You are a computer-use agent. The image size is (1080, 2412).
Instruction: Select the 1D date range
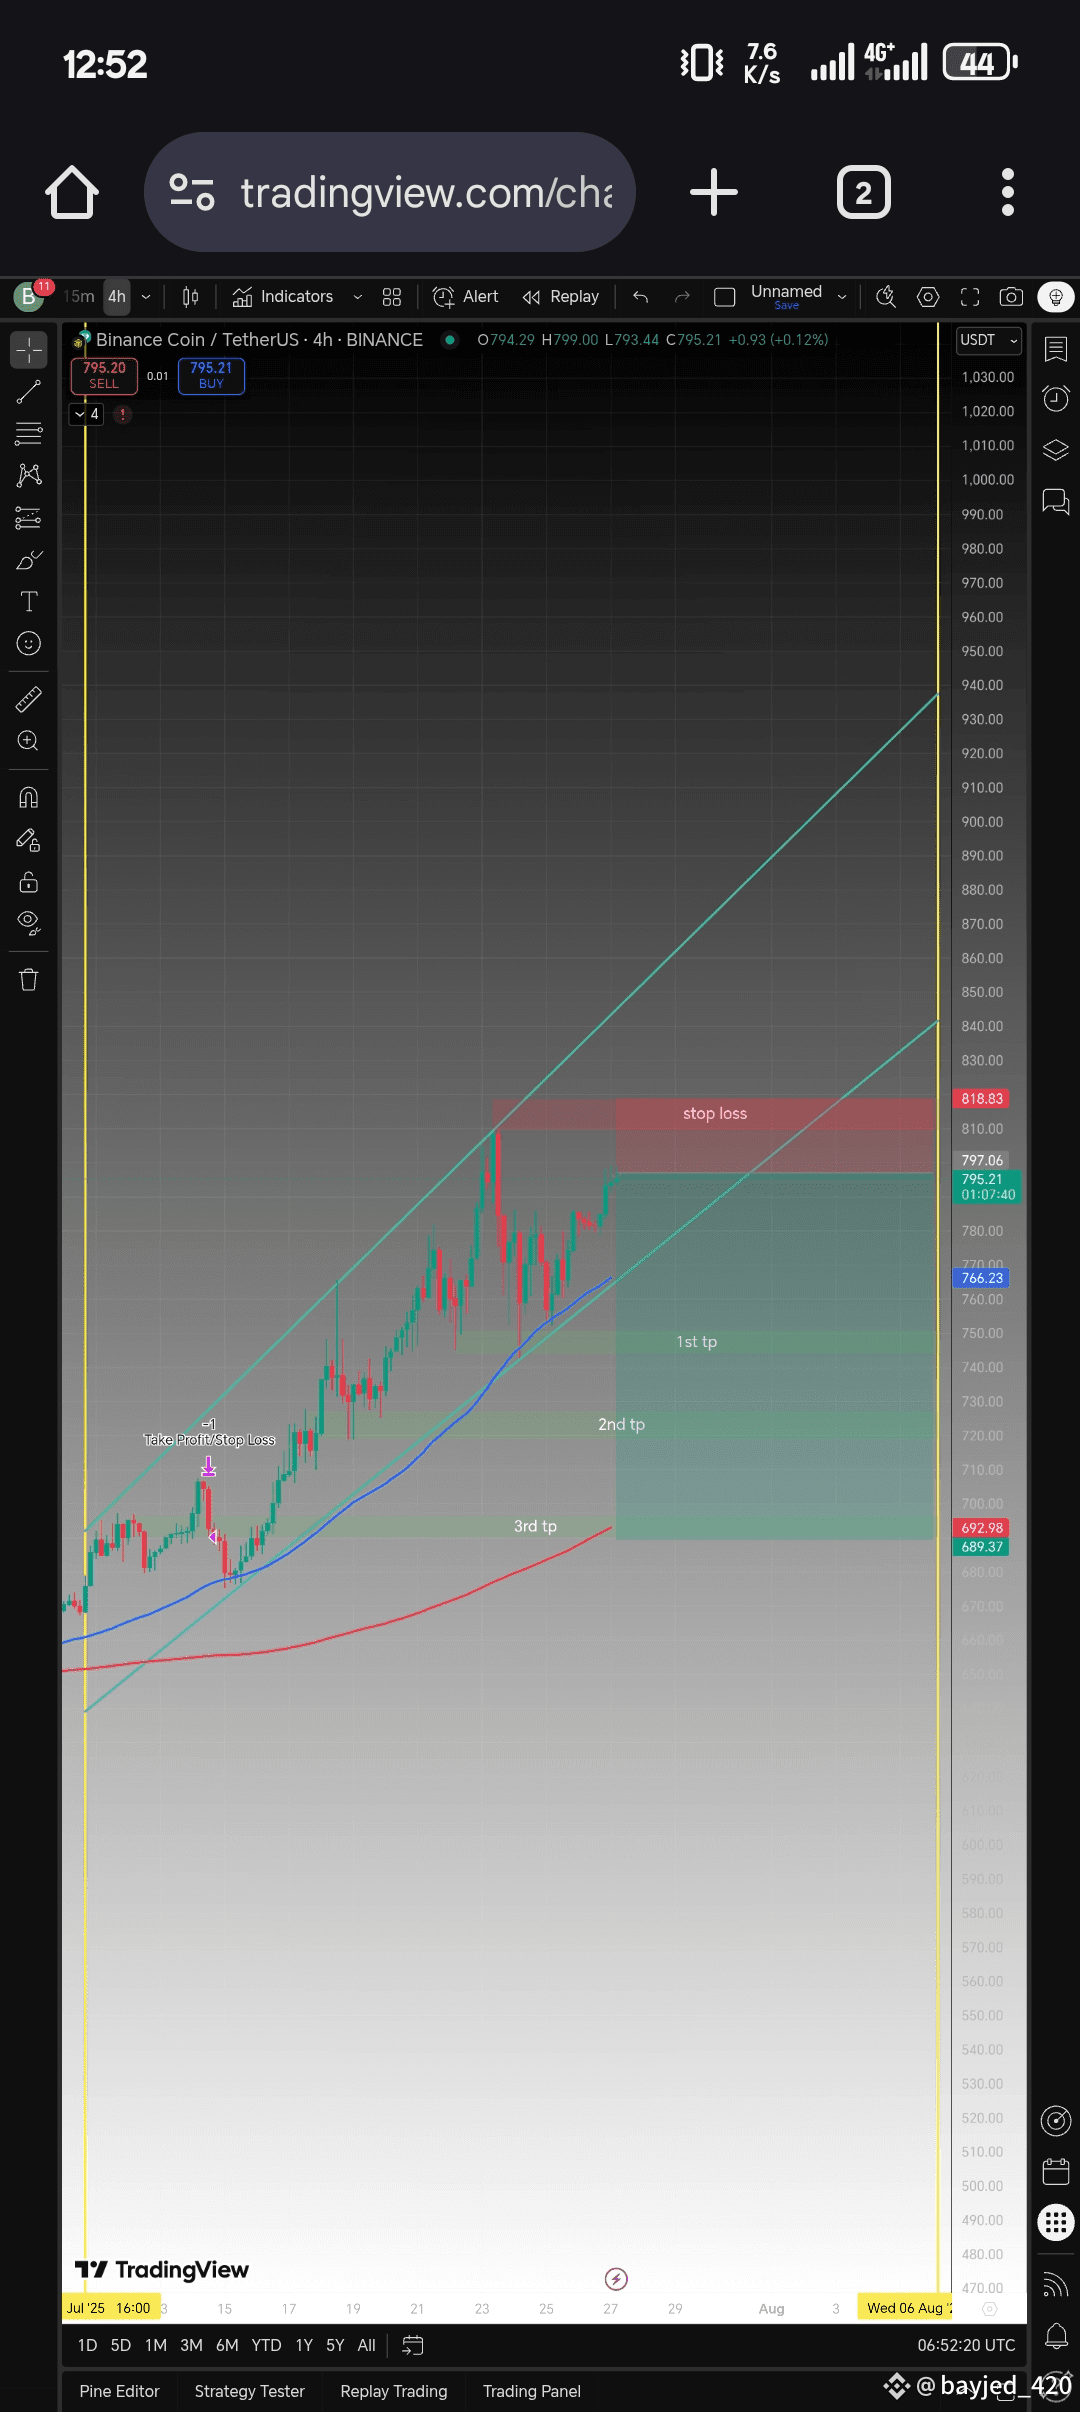click(88, 2345)
